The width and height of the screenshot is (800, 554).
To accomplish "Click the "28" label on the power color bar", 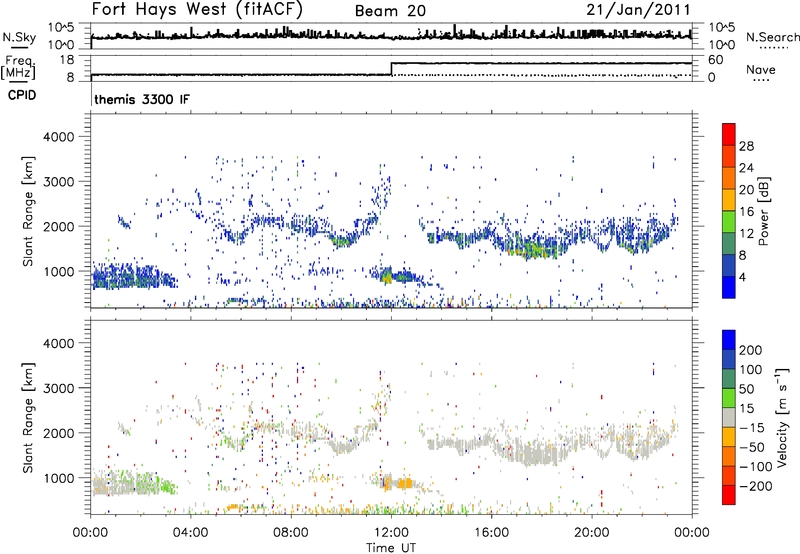I will tap(746, 146).
